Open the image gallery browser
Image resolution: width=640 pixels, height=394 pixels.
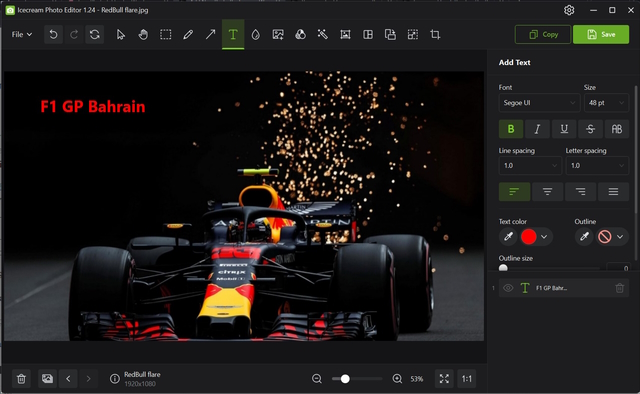point(47,379)
